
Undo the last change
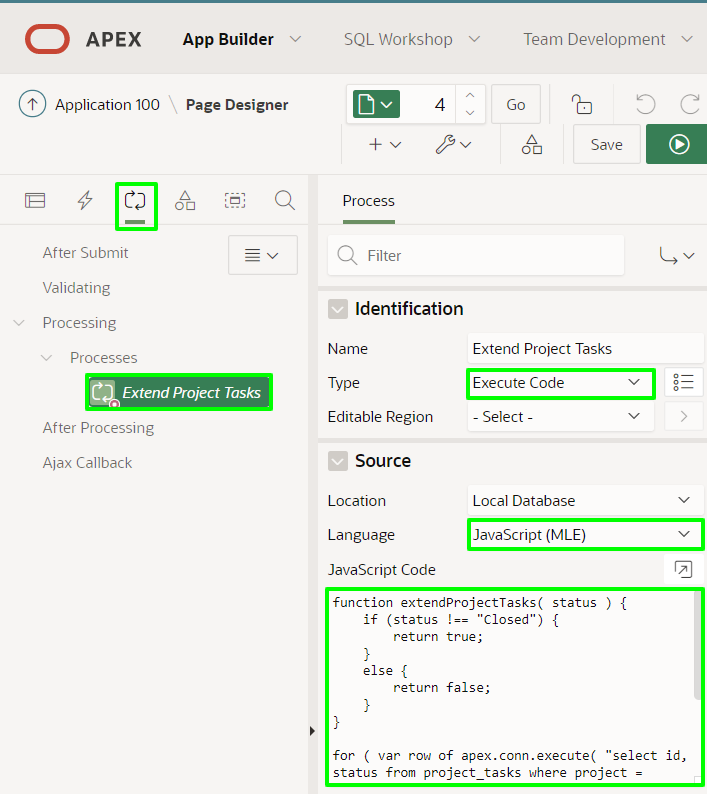pyautogui.click(x=645, y=104)
